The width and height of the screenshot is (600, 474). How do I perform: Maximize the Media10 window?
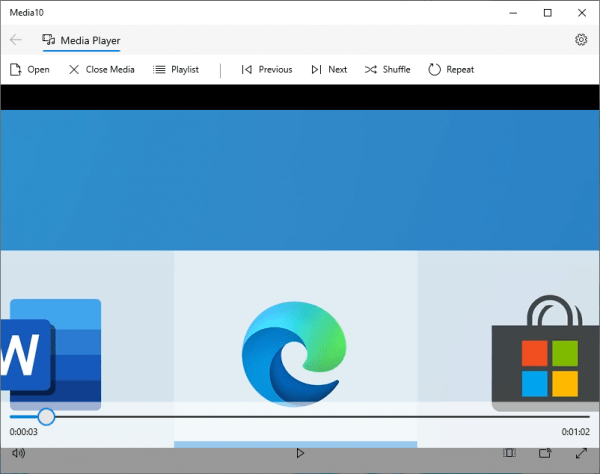[548, 13]
